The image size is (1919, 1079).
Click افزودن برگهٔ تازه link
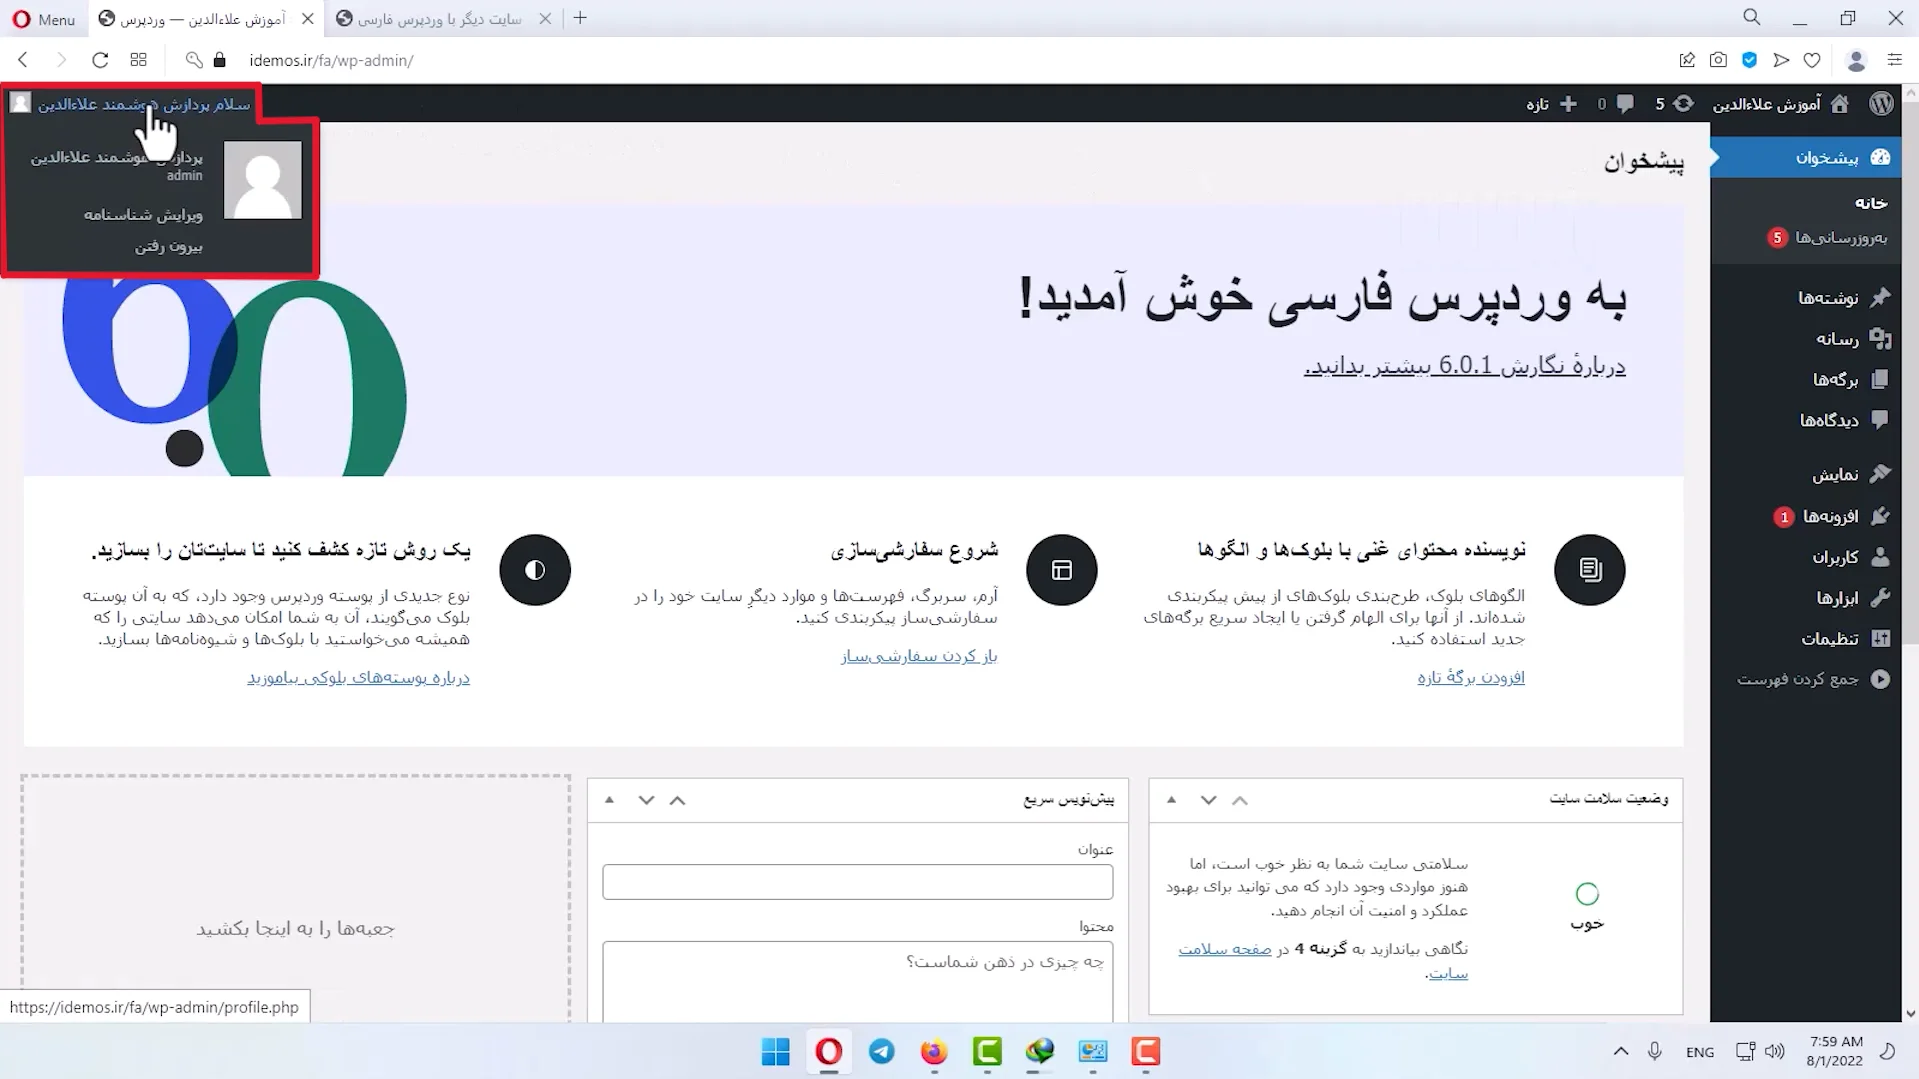coord(1471,677)
